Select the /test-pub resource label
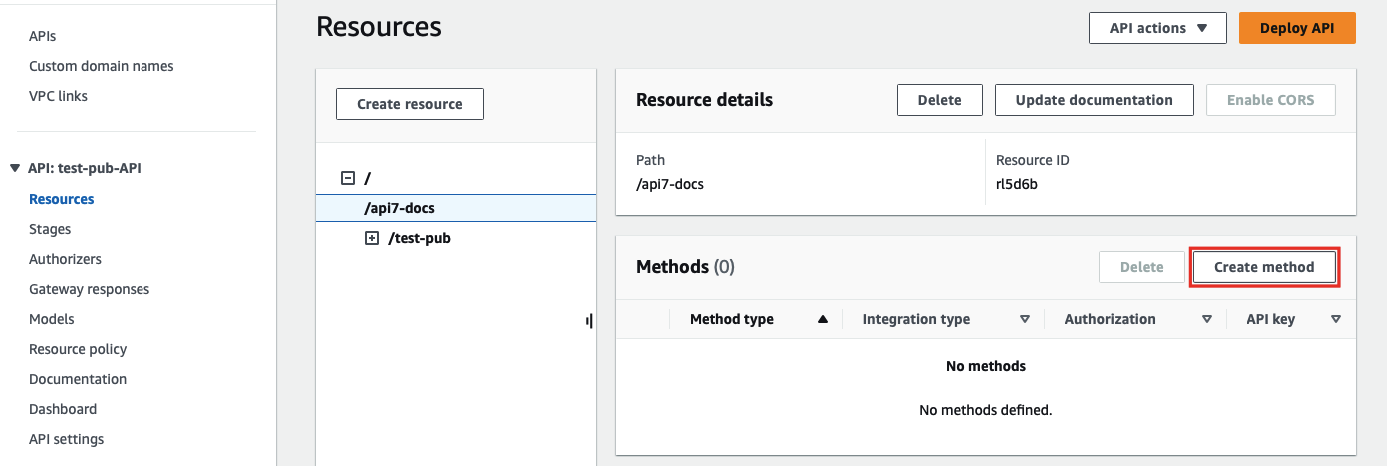The image size is (1387, 466). (x=420, y=238)
